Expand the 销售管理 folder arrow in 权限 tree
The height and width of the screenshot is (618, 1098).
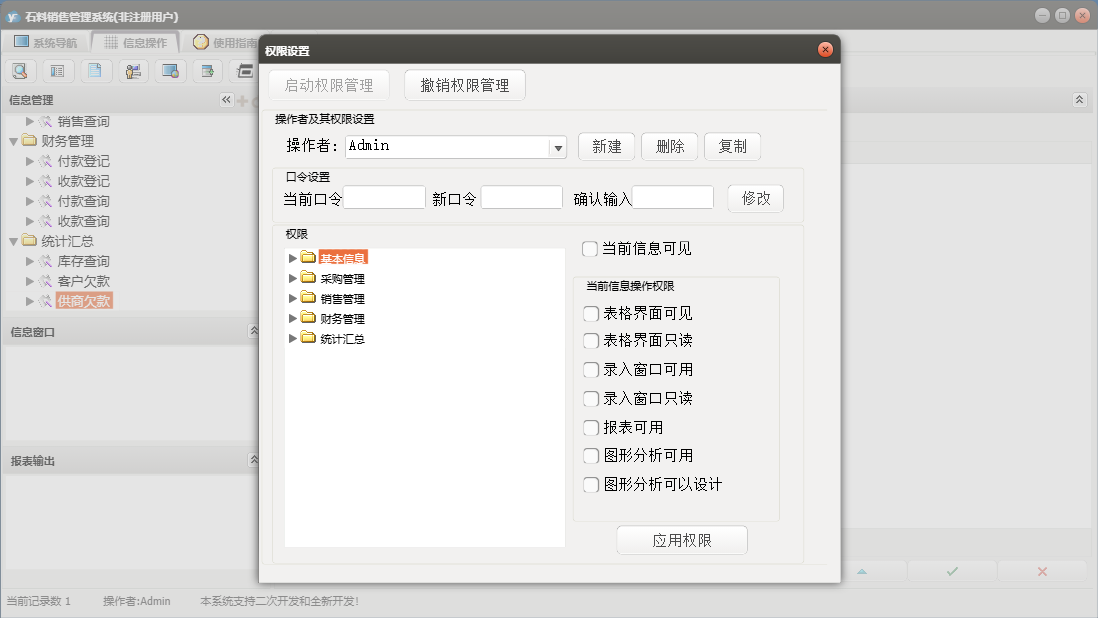point(293,298)
